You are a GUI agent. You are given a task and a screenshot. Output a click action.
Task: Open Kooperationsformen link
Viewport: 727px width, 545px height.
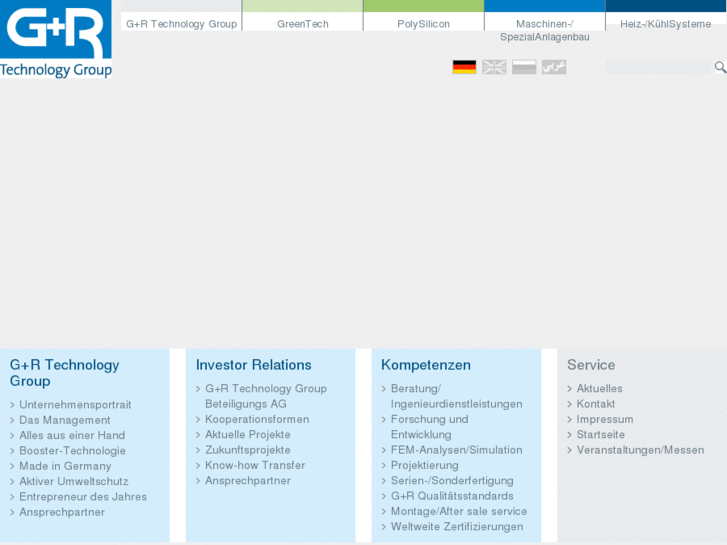(257, 419)
